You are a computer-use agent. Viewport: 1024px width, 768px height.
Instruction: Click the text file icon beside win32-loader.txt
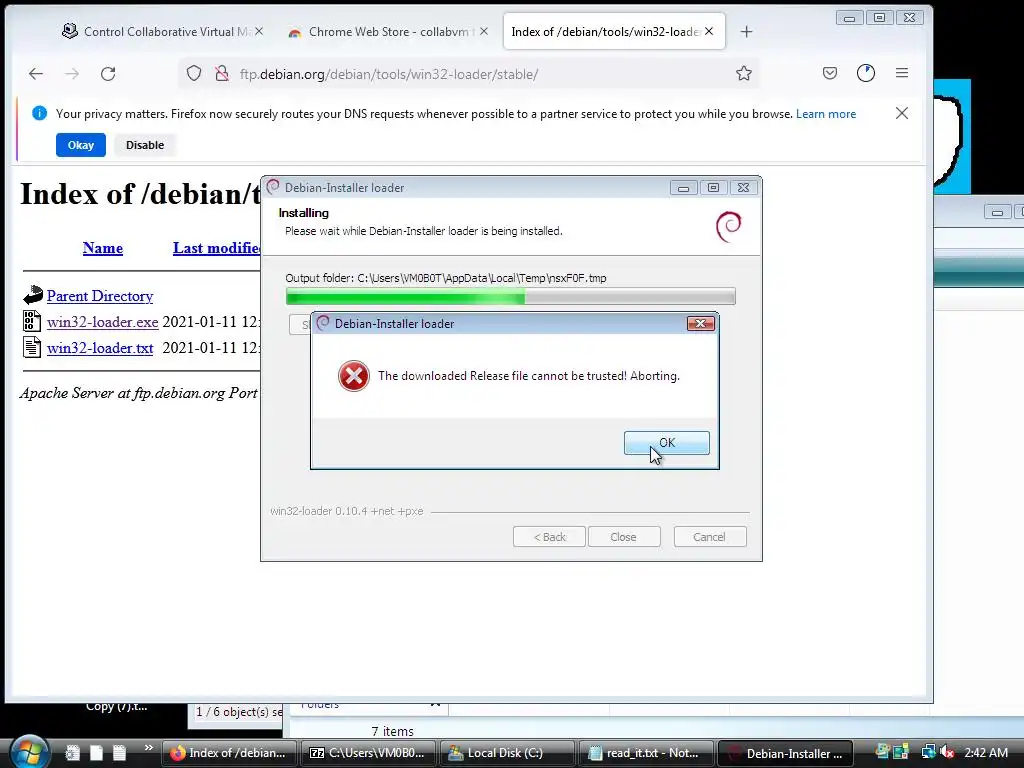click(x=32, y=347)
